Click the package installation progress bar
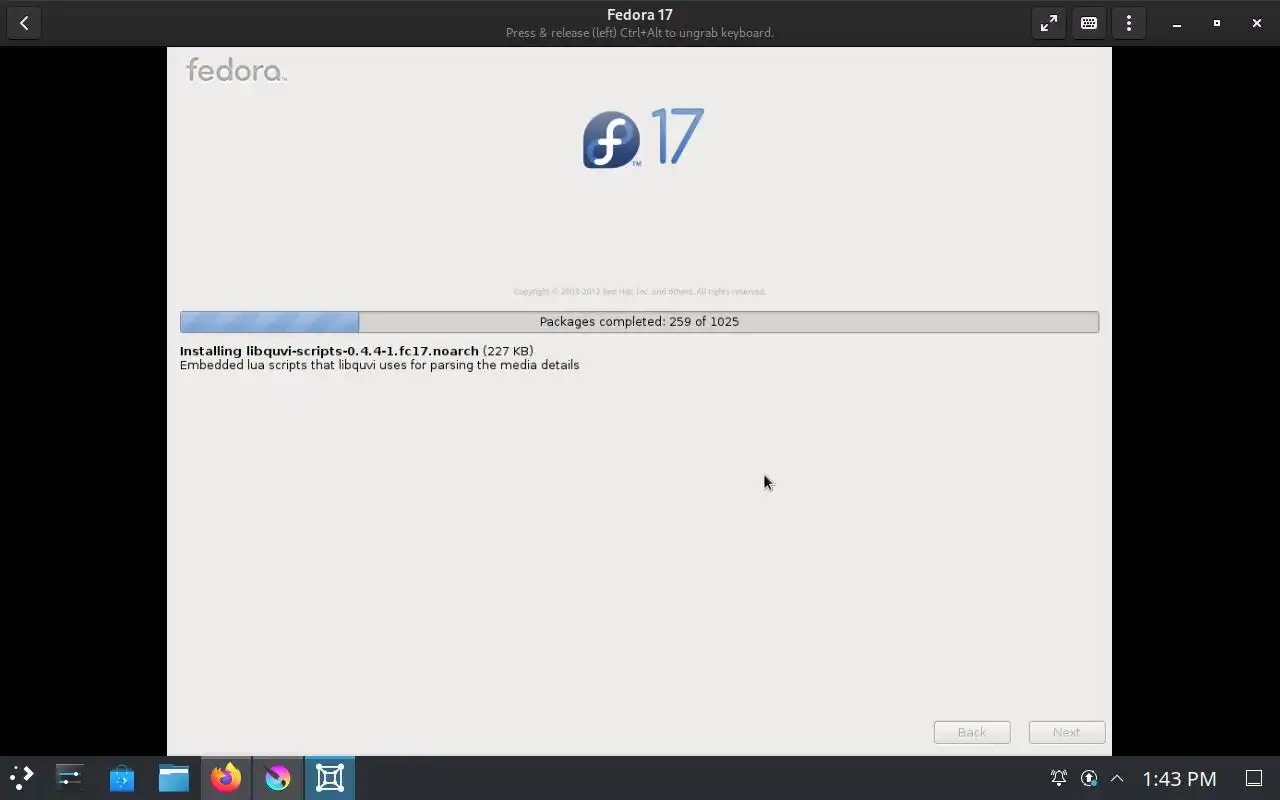 pyautogui.click(x=639, y=321)
